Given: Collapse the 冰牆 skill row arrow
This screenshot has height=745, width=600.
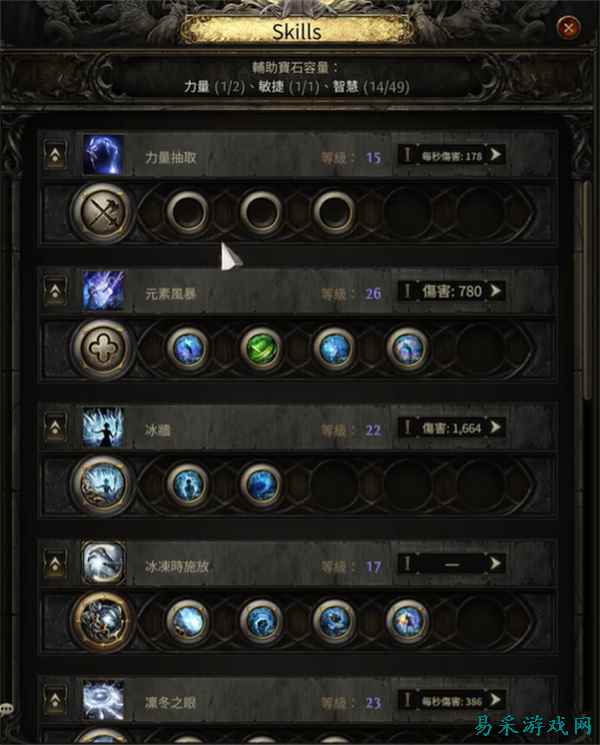Looking at the screenshot, I should (x=55, y=427).
